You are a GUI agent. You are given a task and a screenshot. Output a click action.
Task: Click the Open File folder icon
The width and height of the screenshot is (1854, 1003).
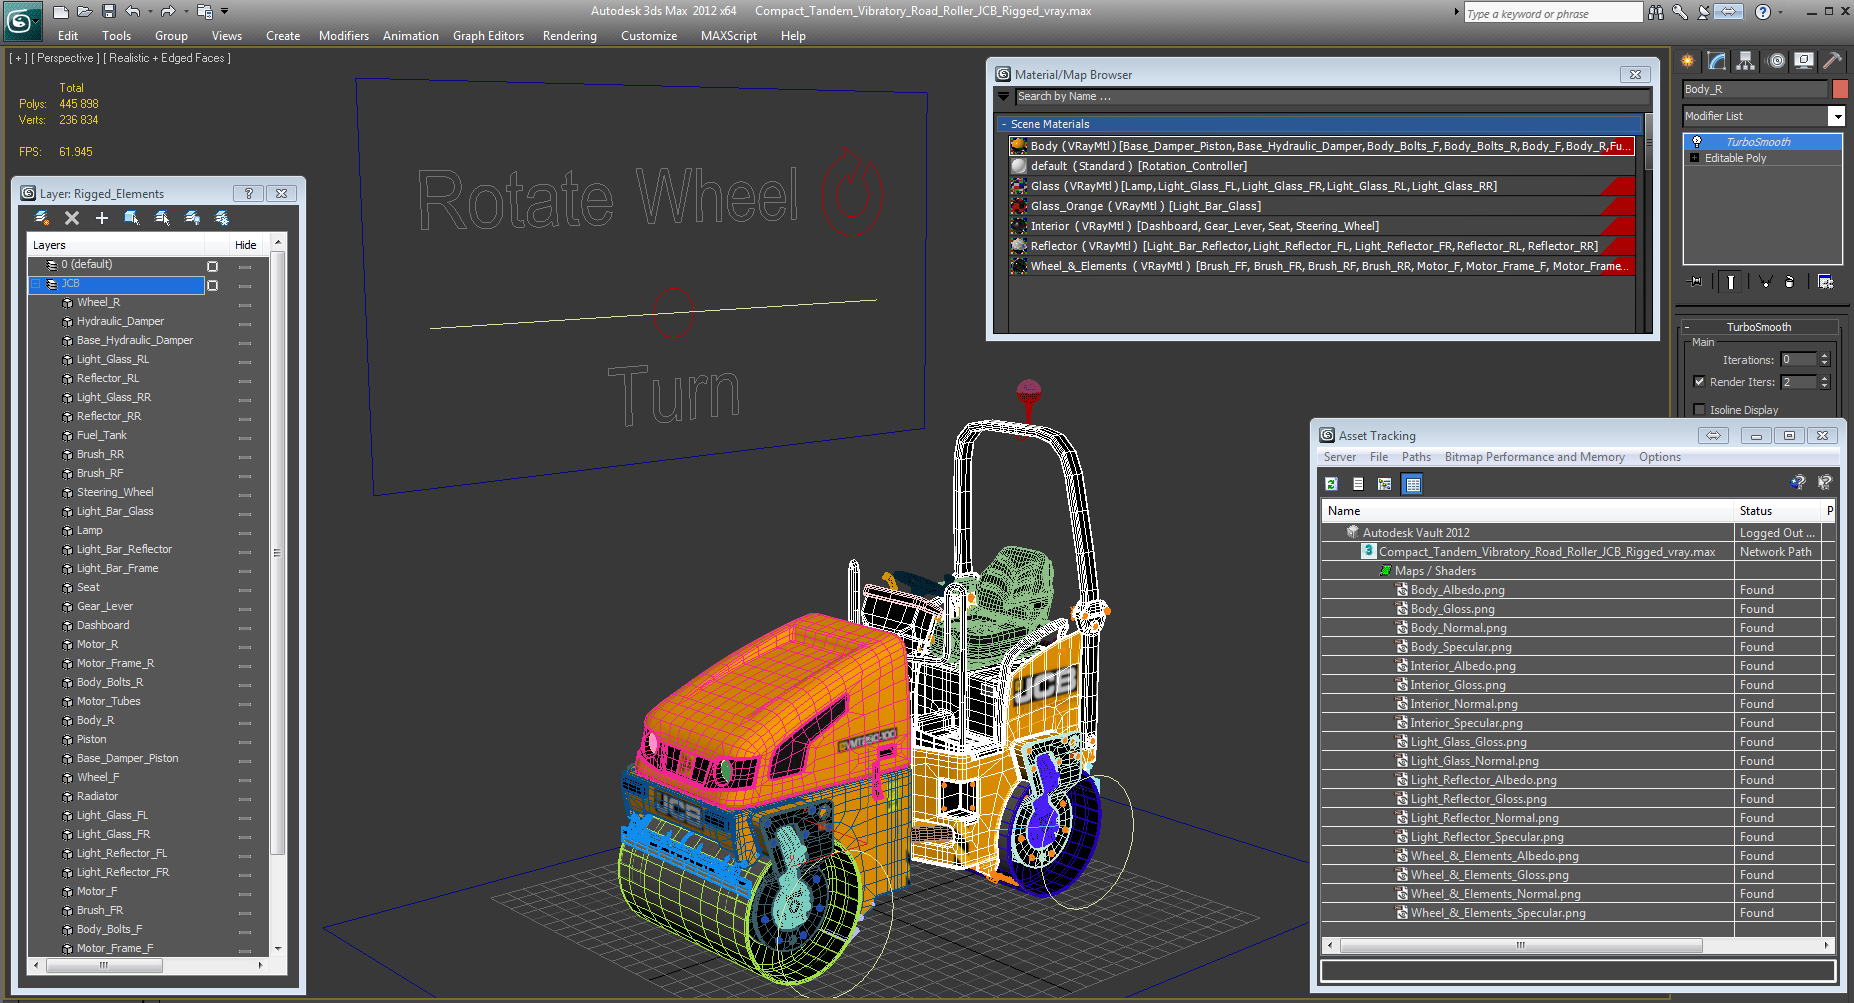tap(85, 12)
